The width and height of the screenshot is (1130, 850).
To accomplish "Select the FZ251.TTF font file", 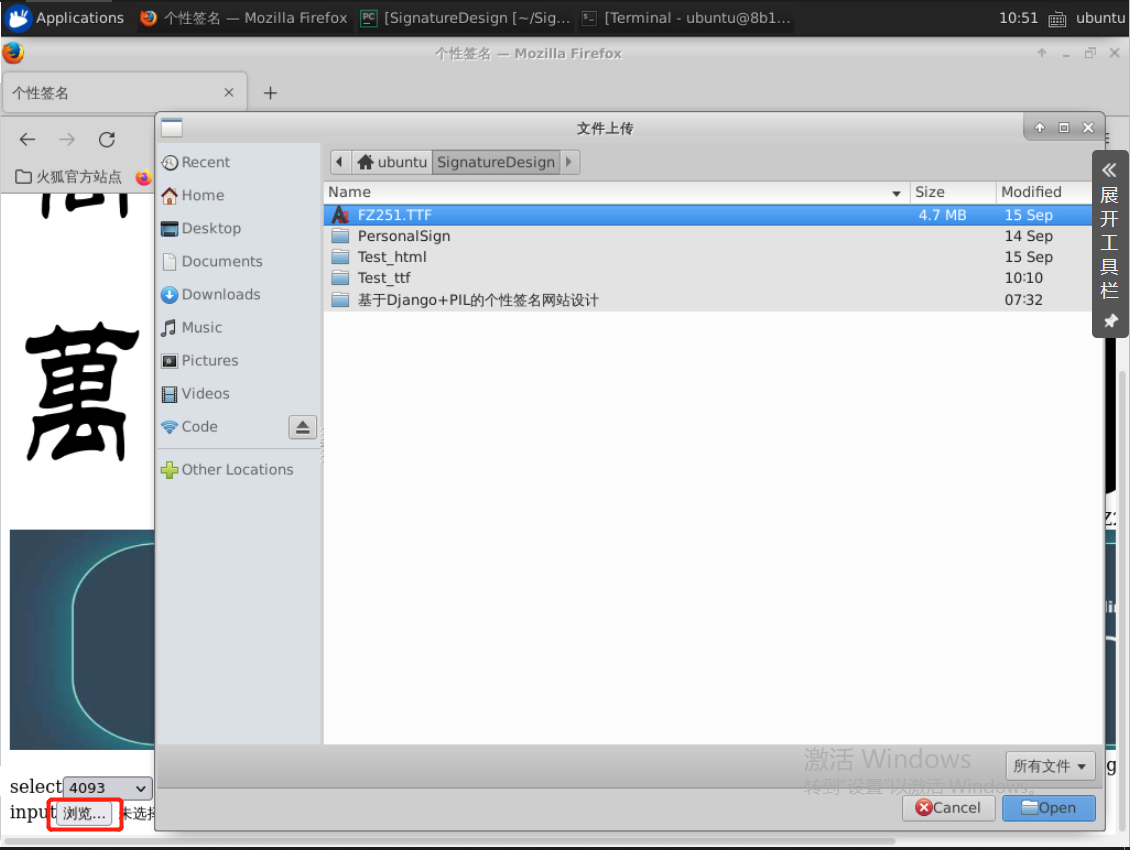I will [394, 215].
